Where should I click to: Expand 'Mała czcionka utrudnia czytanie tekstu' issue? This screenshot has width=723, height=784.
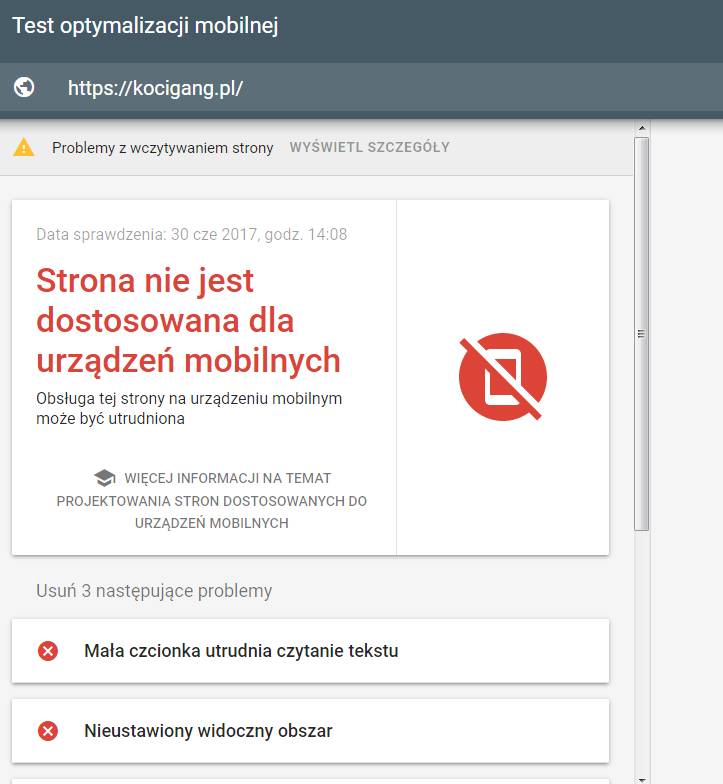310,651
